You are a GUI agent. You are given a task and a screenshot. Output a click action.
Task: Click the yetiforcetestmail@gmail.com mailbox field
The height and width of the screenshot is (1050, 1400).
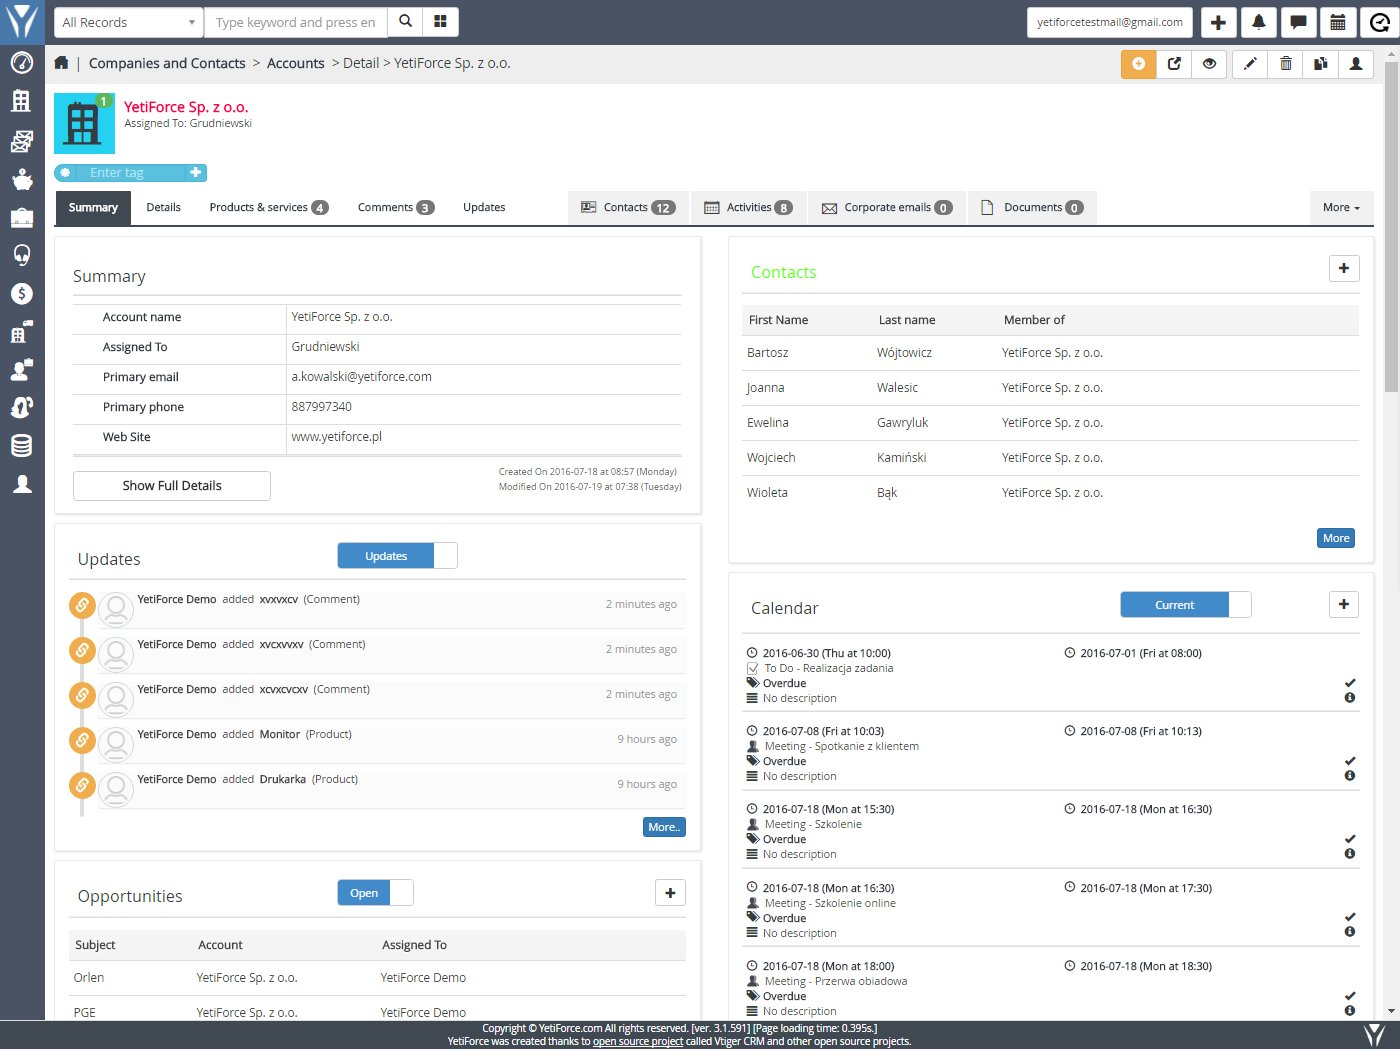click(x=1110, y=22)
